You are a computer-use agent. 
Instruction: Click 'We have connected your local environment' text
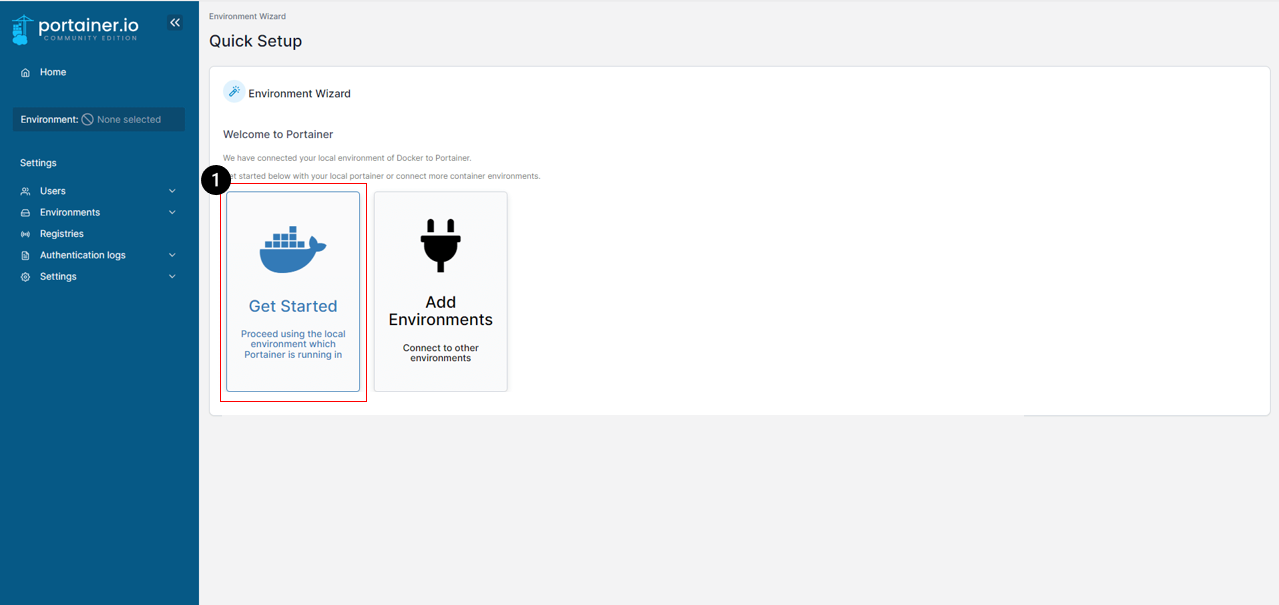pos(347,158)
